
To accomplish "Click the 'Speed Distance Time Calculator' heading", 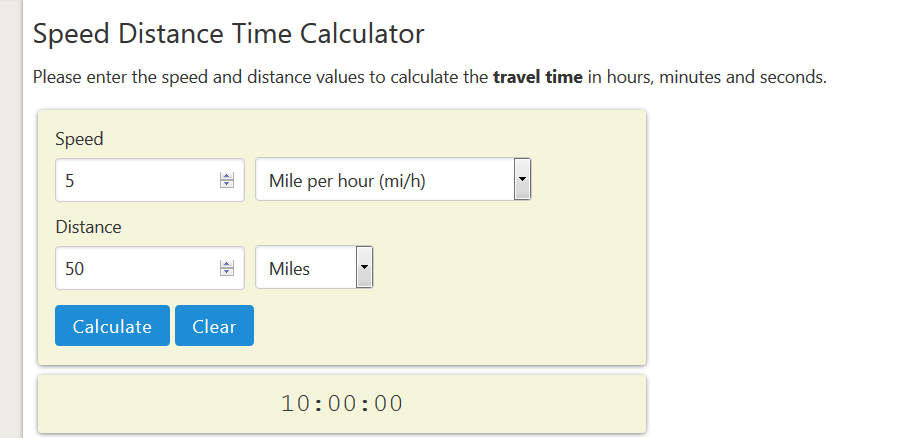I will (229, 33).
